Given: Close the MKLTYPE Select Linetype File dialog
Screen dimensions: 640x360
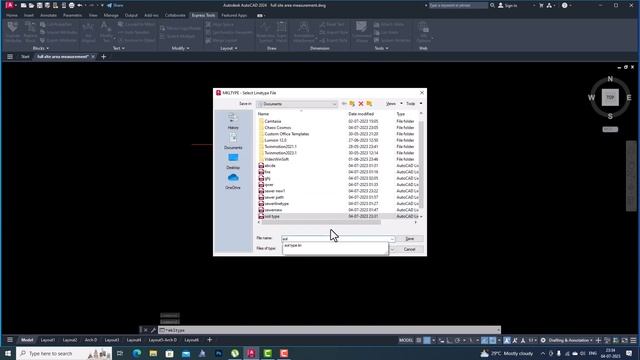Looking at the screenshot, I should tap(422, 93).
